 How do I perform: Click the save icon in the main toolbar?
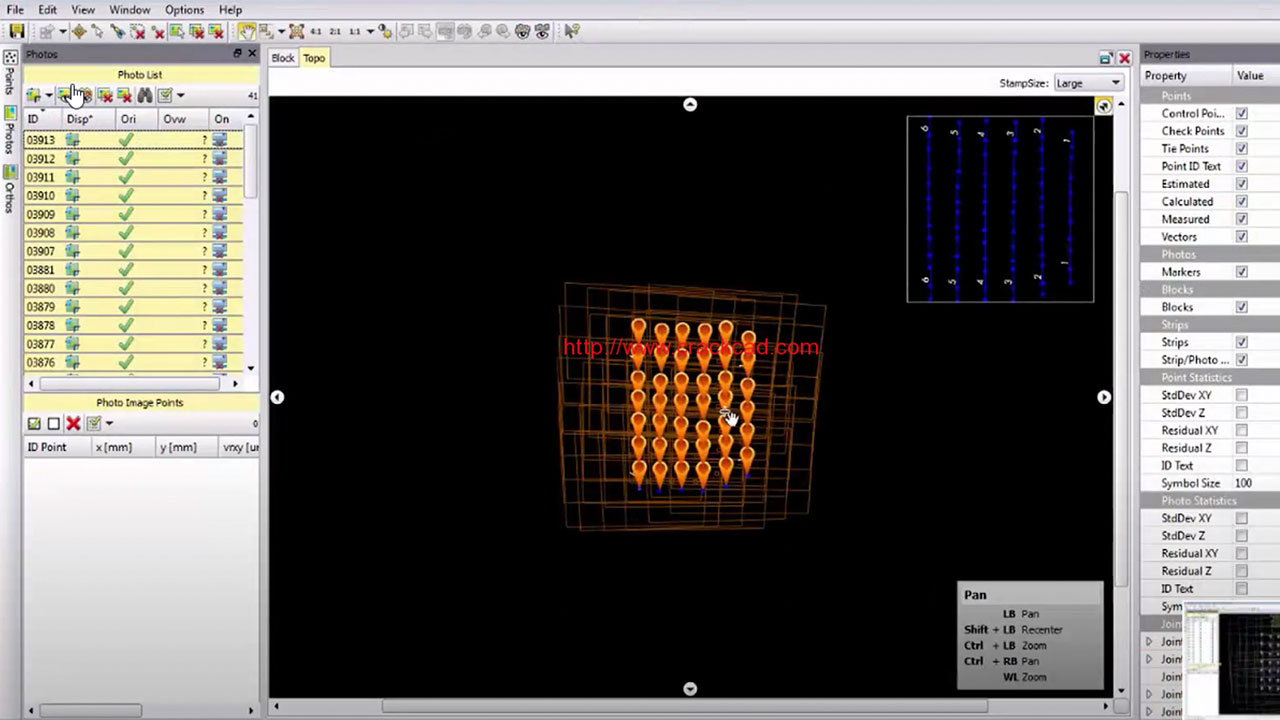(x=17, y=32)
